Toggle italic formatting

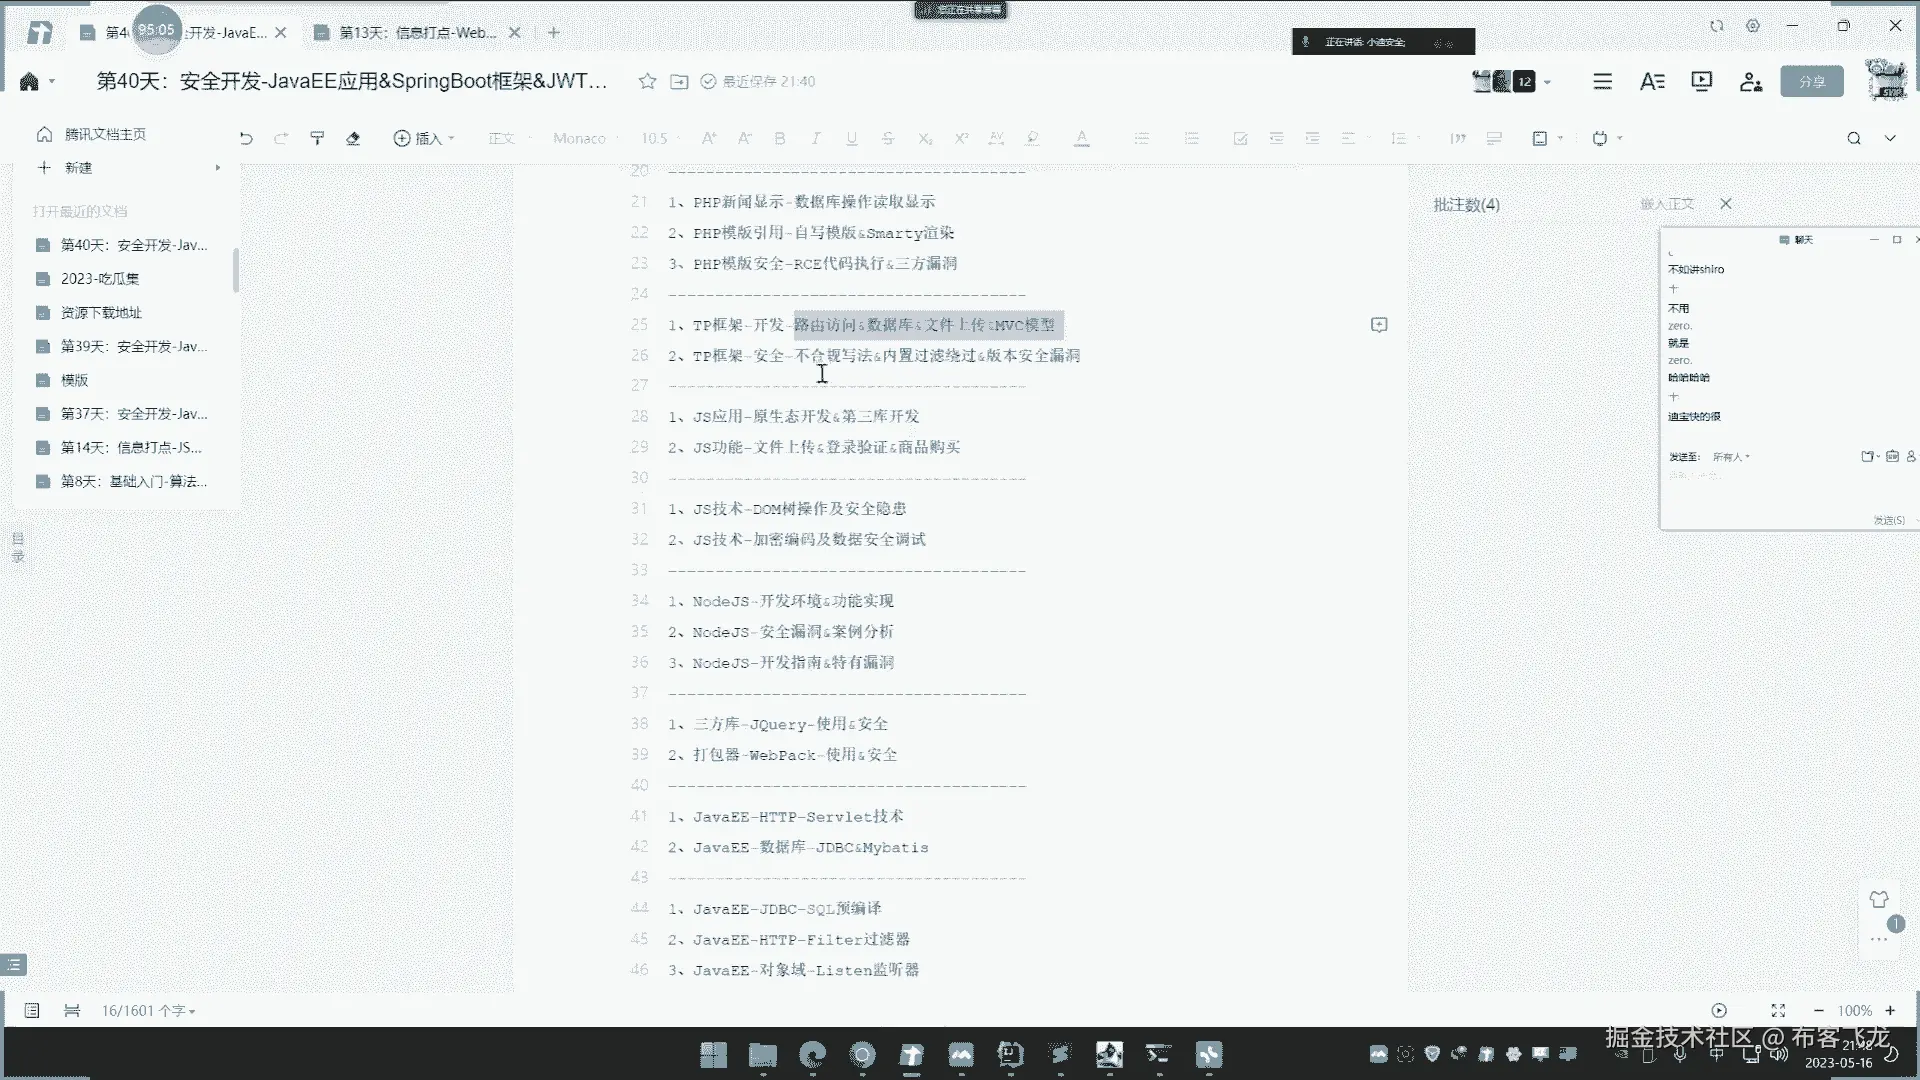pos(815,138)
